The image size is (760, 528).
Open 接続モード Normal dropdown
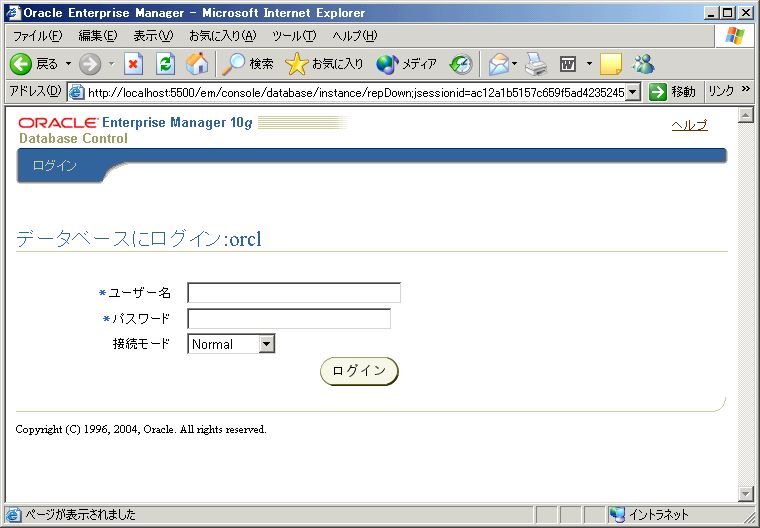click(231, 344)
